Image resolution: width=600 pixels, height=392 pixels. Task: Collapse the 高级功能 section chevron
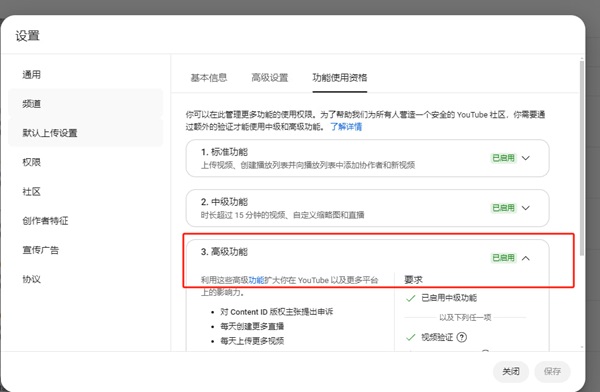pyautogui.click(x=526, y=258)
